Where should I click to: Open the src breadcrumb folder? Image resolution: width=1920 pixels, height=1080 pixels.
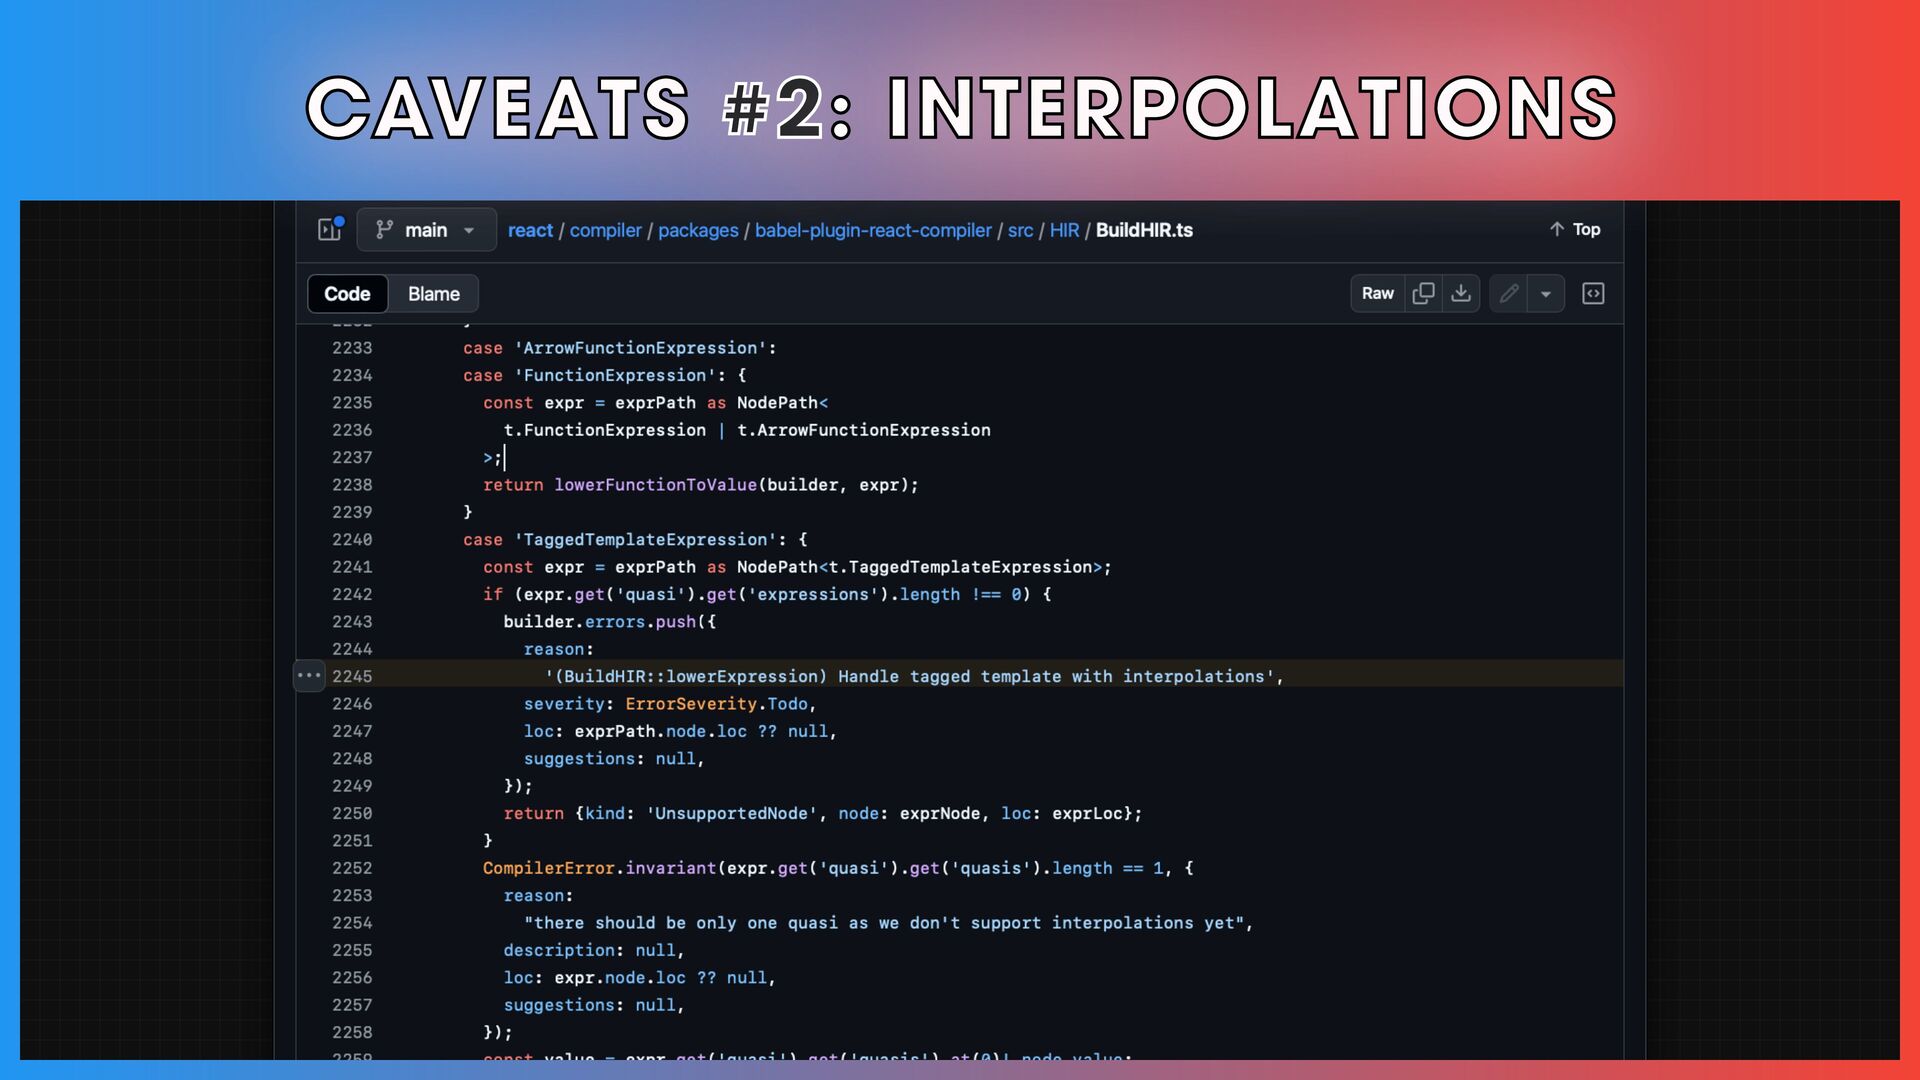tap(1020, 230)
